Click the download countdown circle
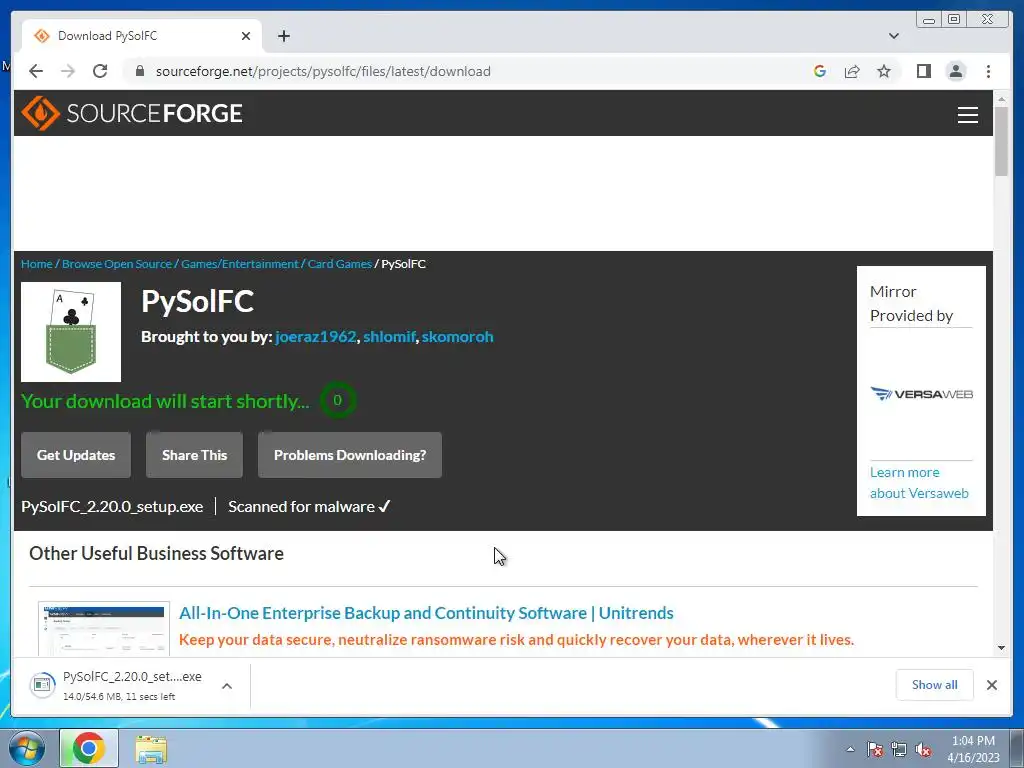 [x=337, y=400]
